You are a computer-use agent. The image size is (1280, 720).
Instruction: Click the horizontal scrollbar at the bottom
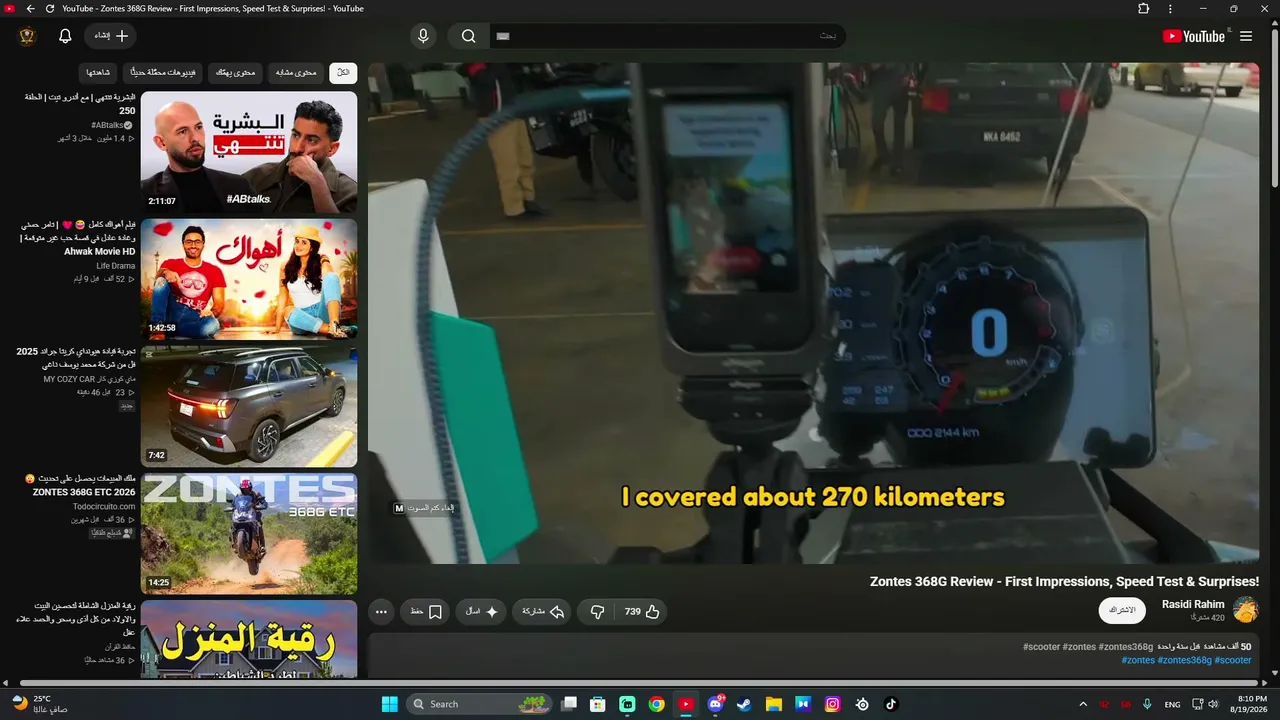(x=640, y=684)
